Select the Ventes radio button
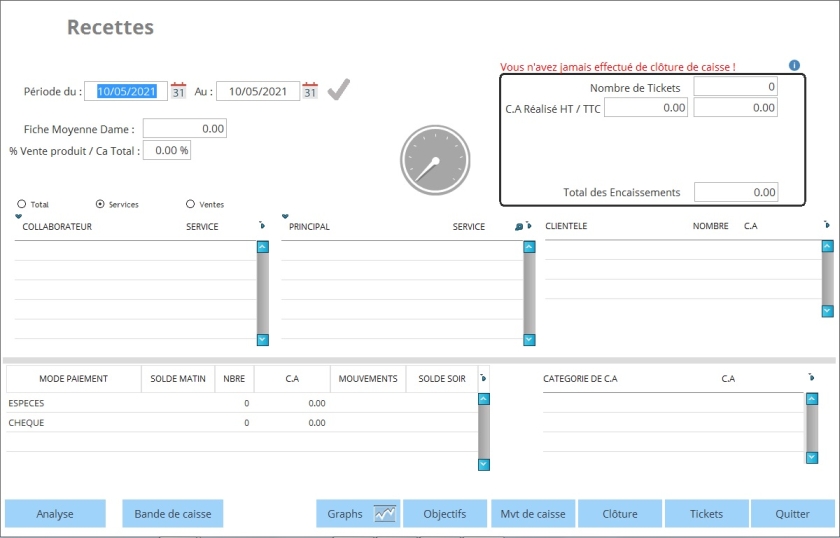This screenshot has width=840, height=538. point(190,204)
